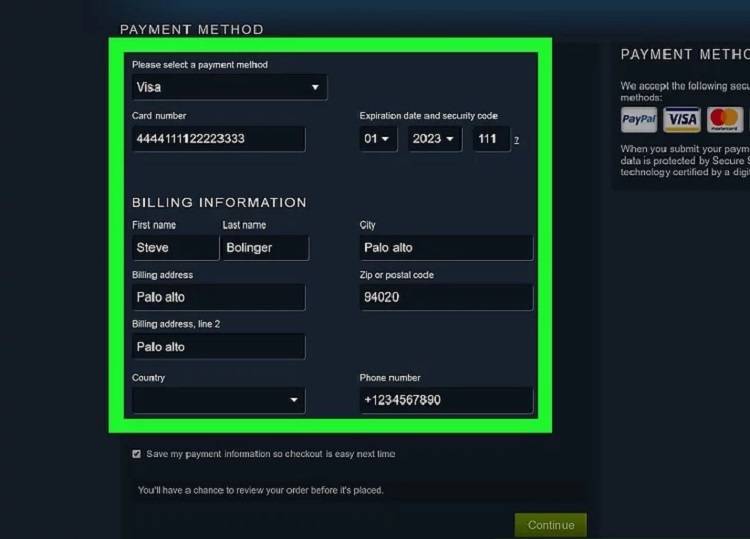
Task: Click the Mastercard logo icon
Action: point(725,120)
